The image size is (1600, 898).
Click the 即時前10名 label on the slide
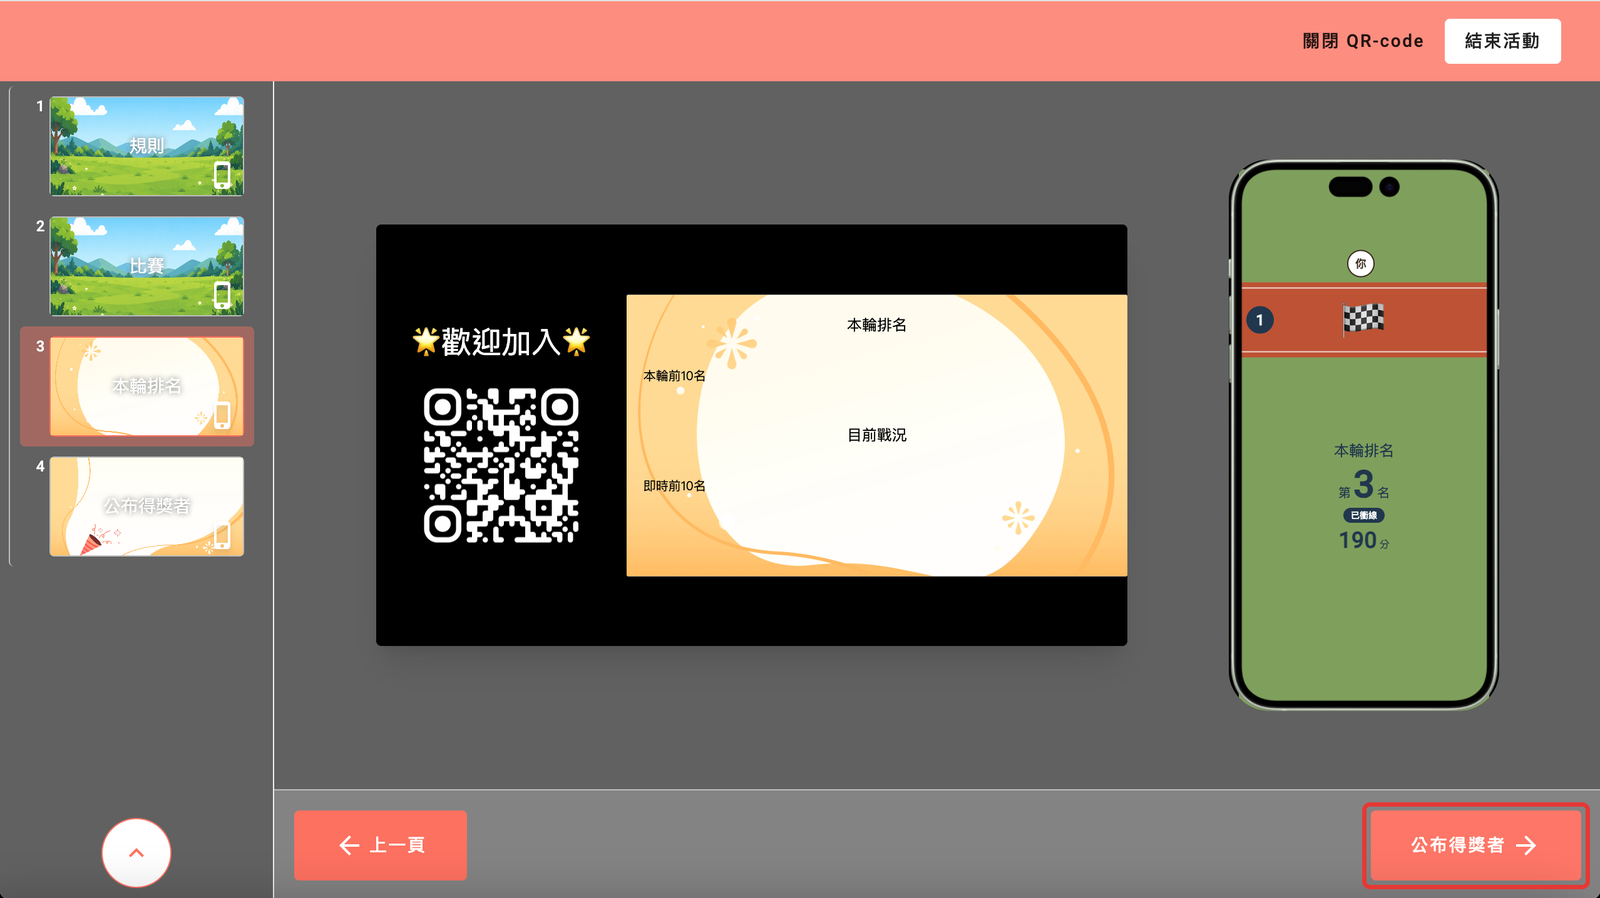(x=674, y=486)
